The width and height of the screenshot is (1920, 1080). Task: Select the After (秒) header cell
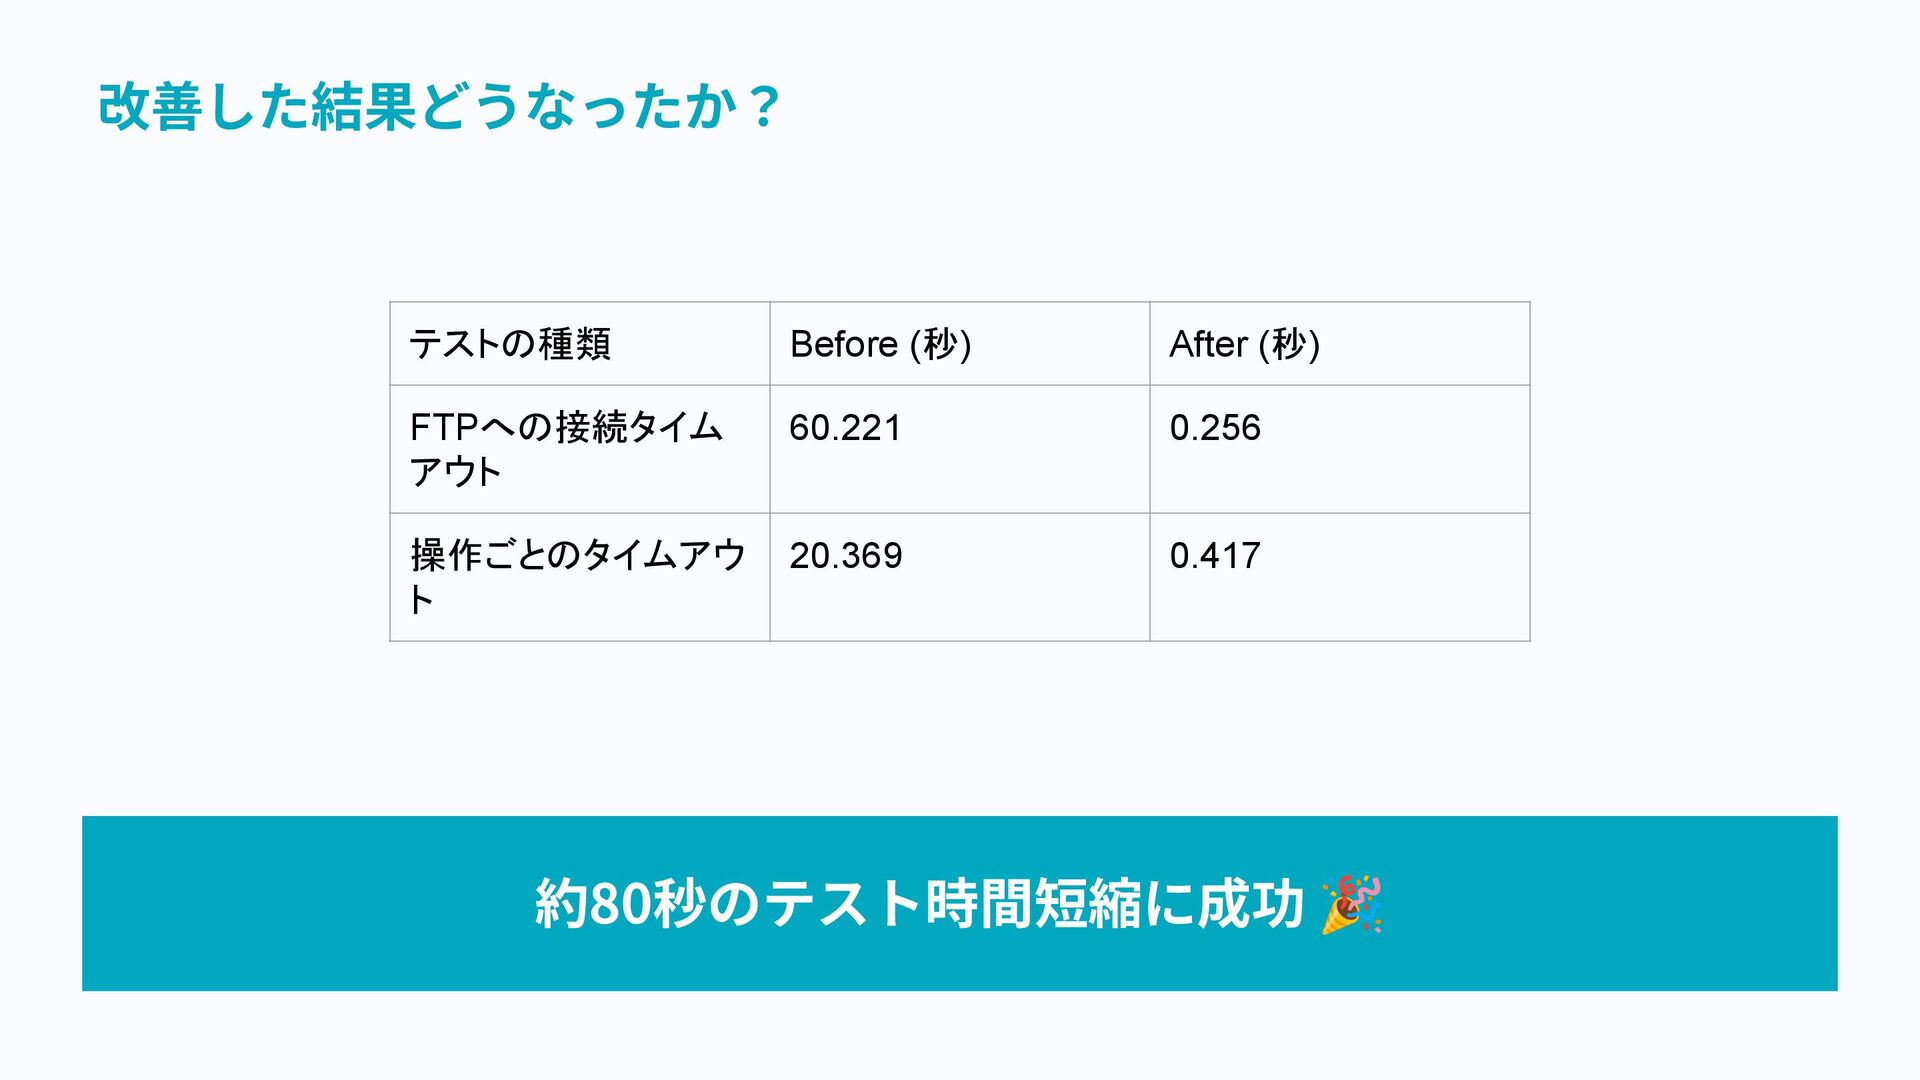[x=1340, y=343]
